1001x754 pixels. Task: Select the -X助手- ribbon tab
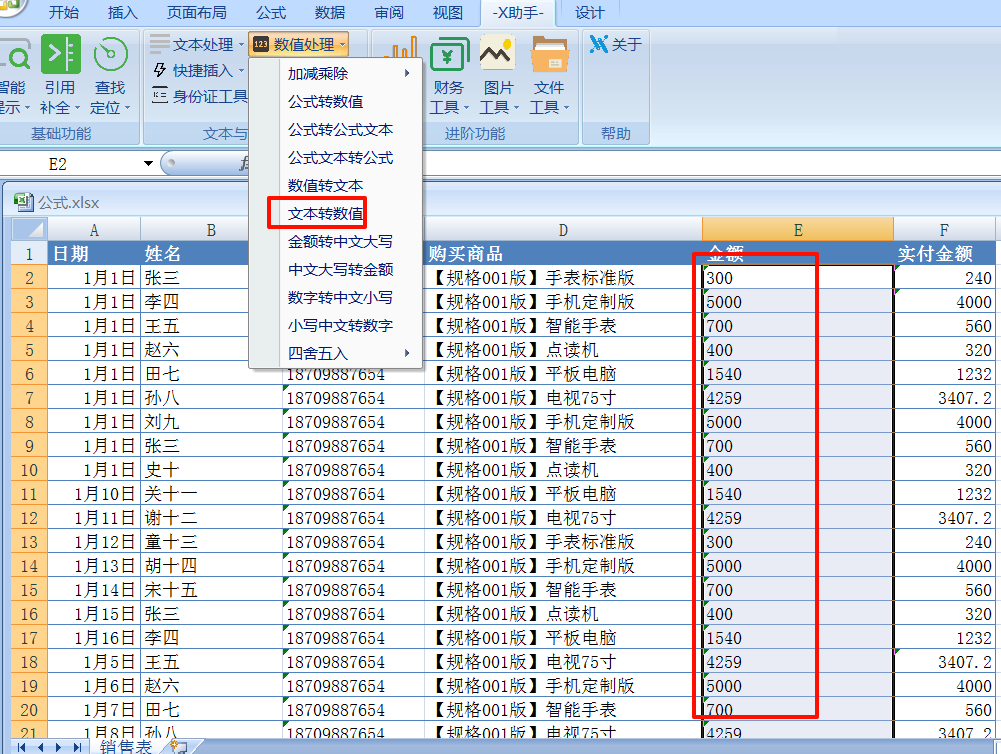point(518,12)
